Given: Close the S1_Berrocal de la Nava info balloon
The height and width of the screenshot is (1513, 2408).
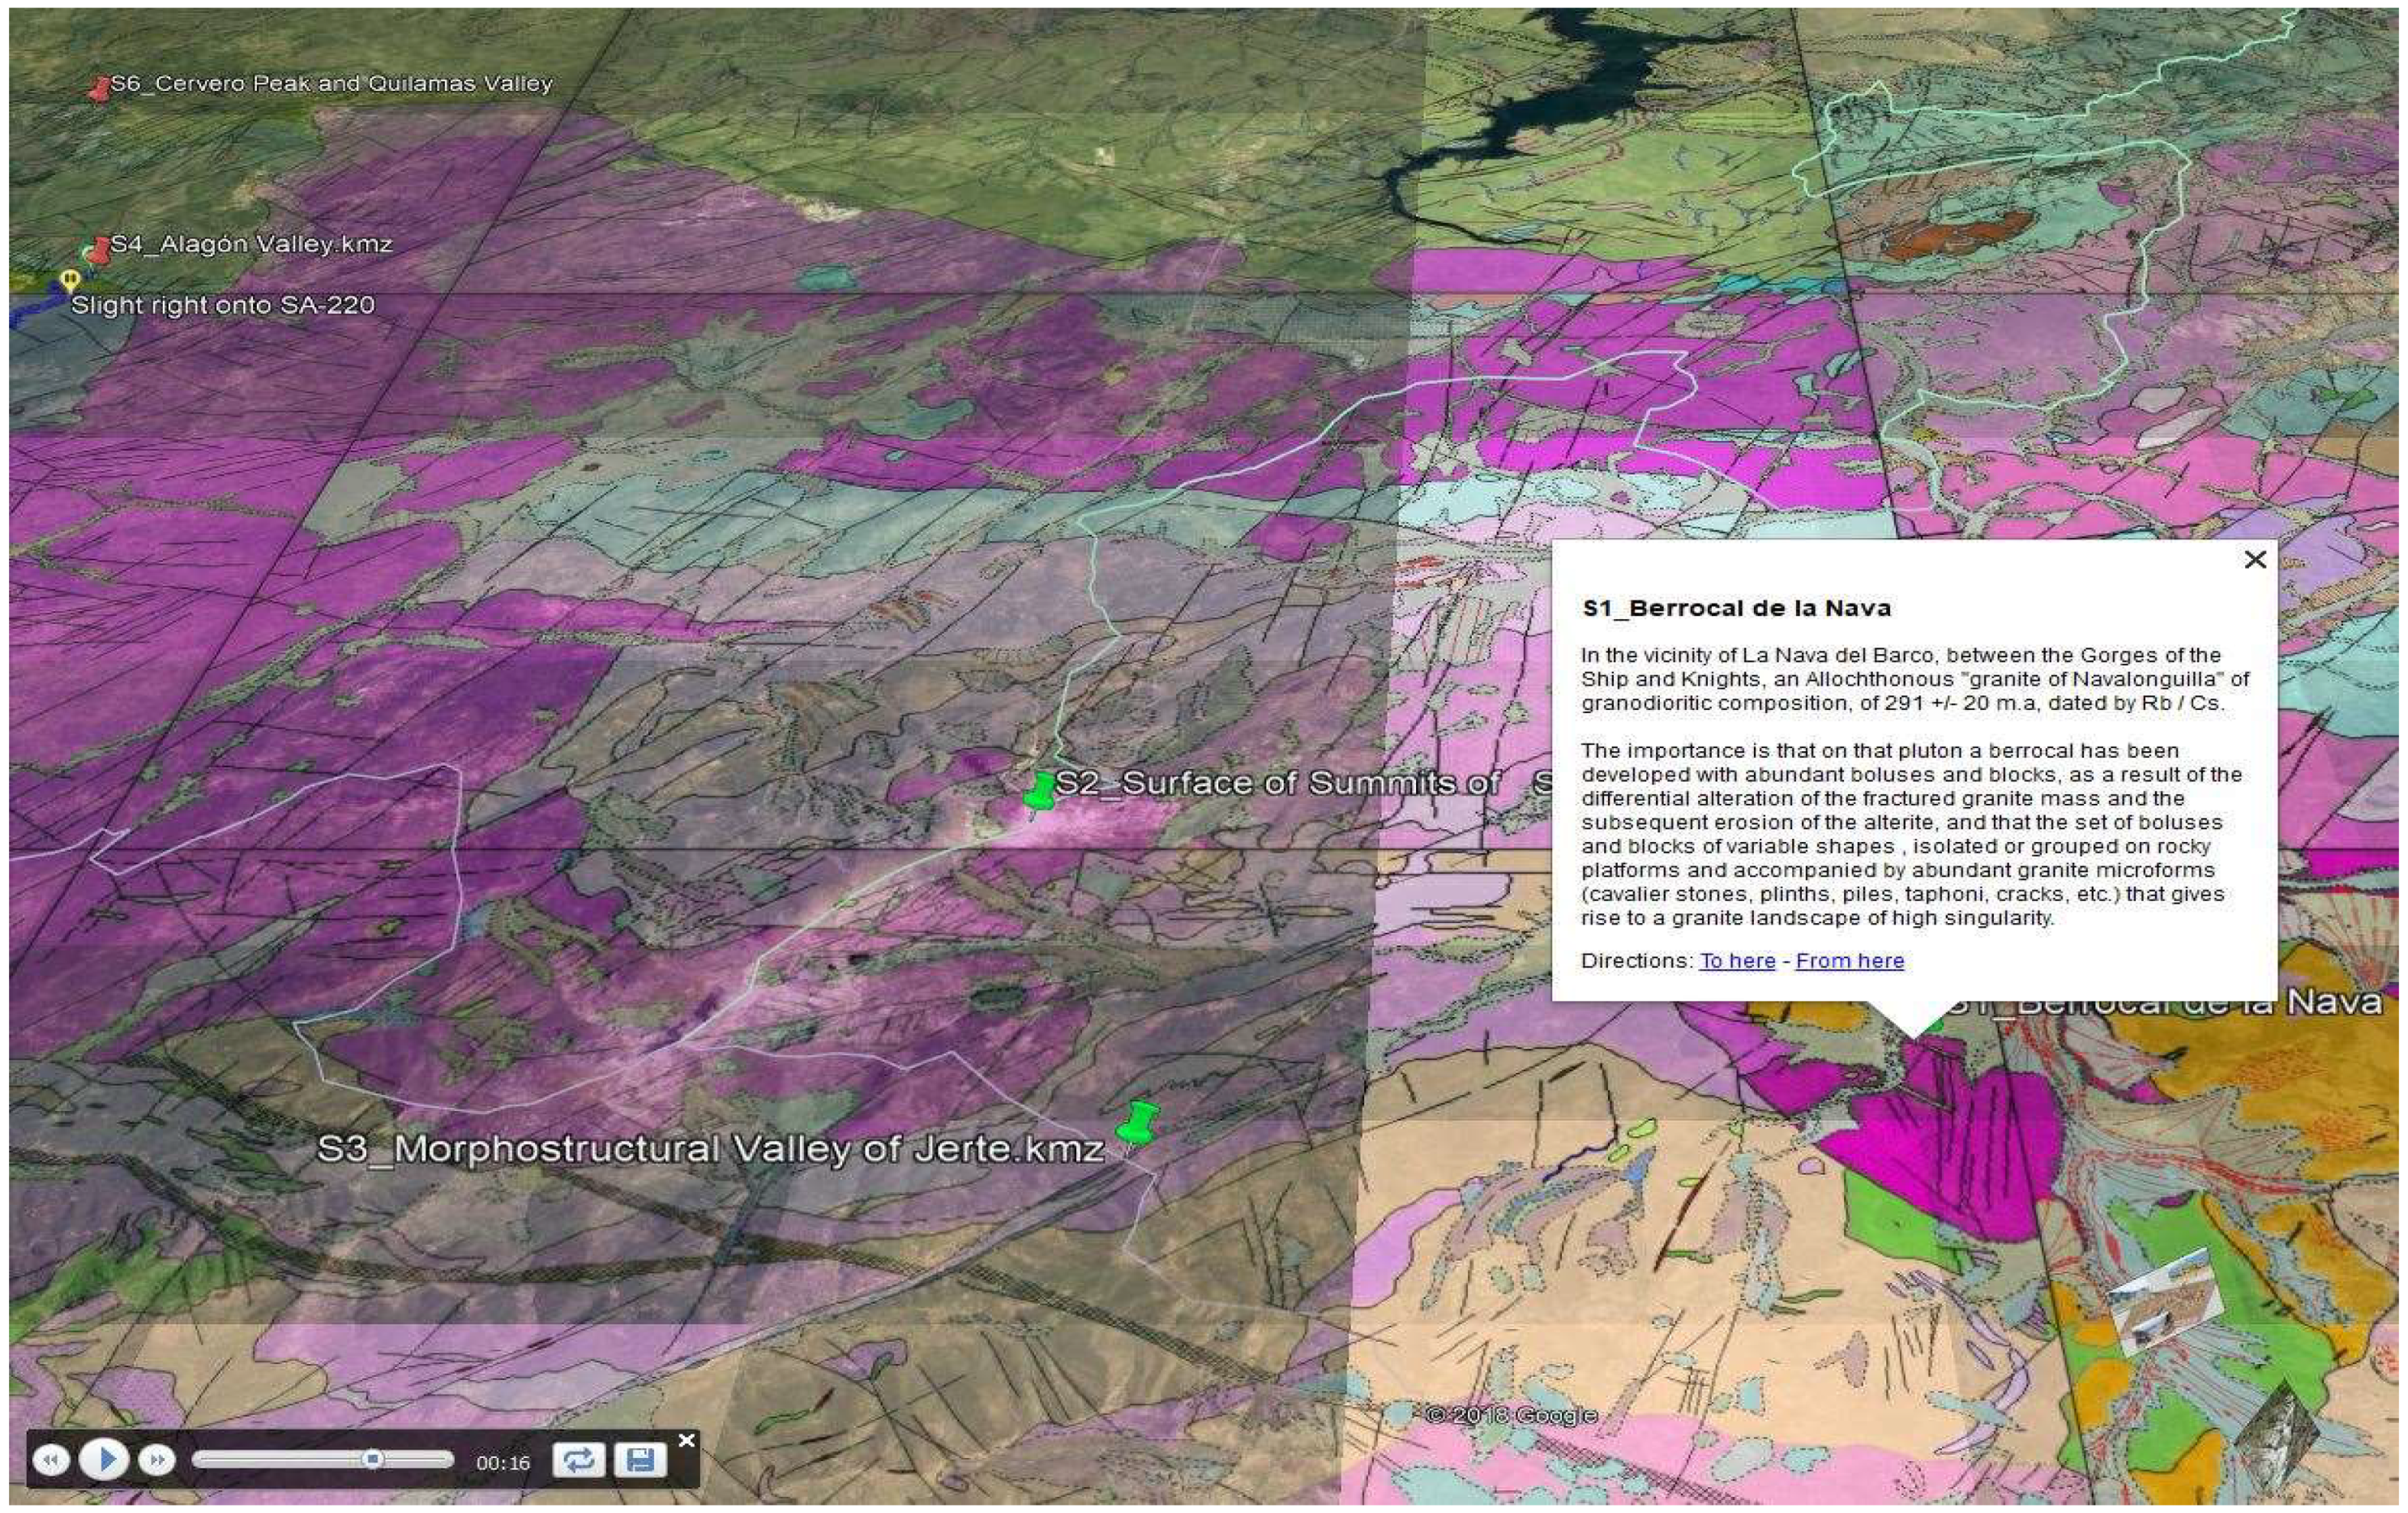Looking at the screenshot, I should [x=2254, y=559].
